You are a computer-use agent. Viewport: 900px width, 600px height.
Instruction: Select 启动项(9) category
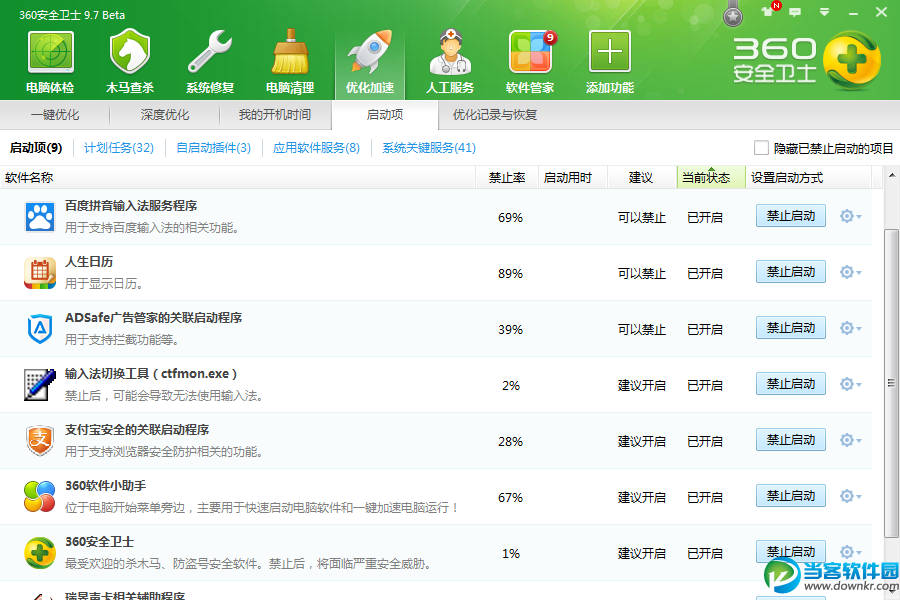tap(36, 148)
